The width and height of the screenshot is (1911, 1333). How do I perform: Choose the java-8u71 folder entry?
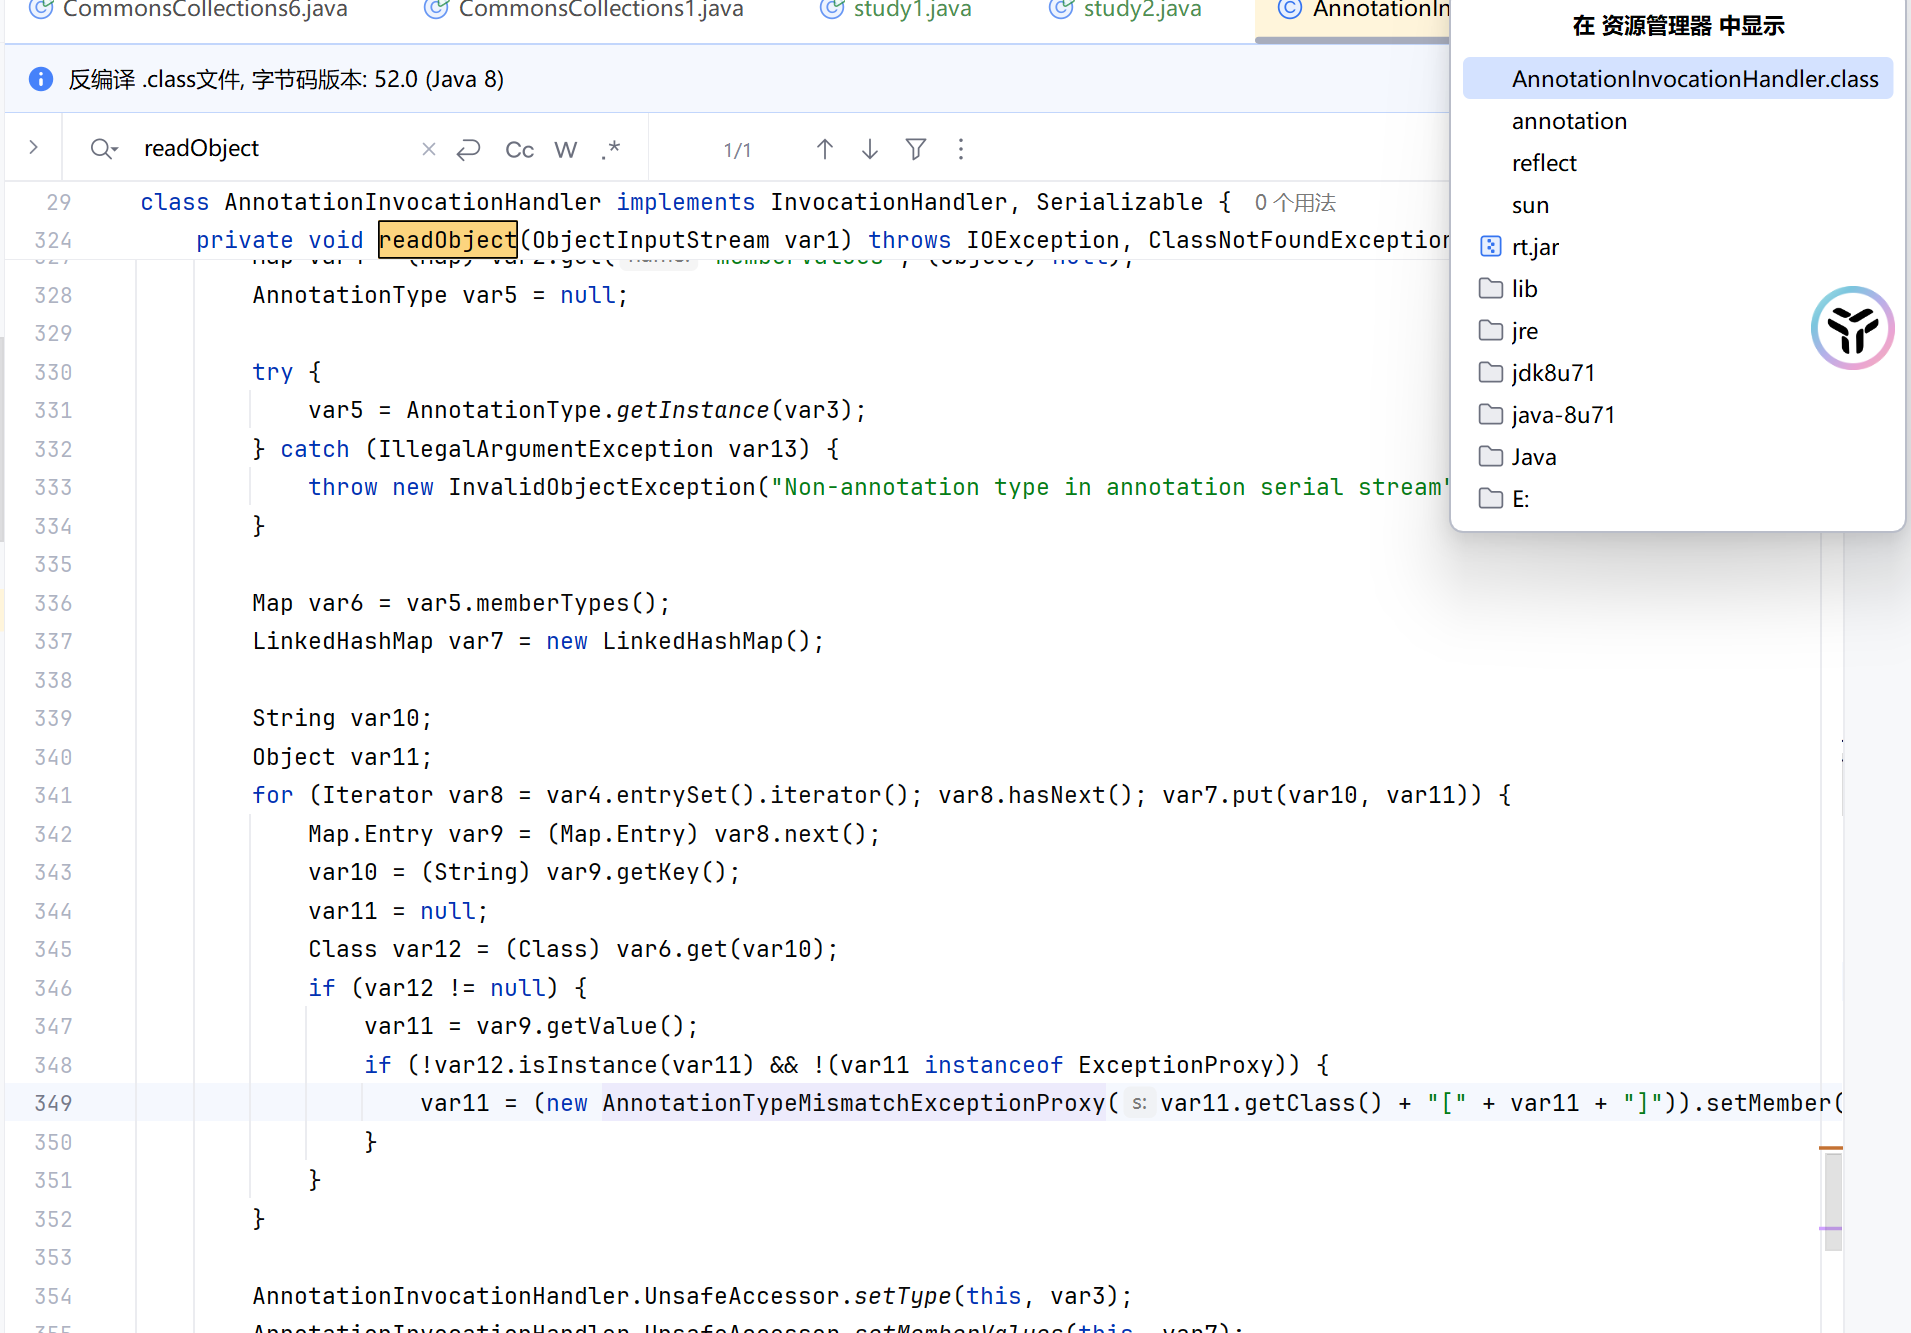(x=1677, y=415)
